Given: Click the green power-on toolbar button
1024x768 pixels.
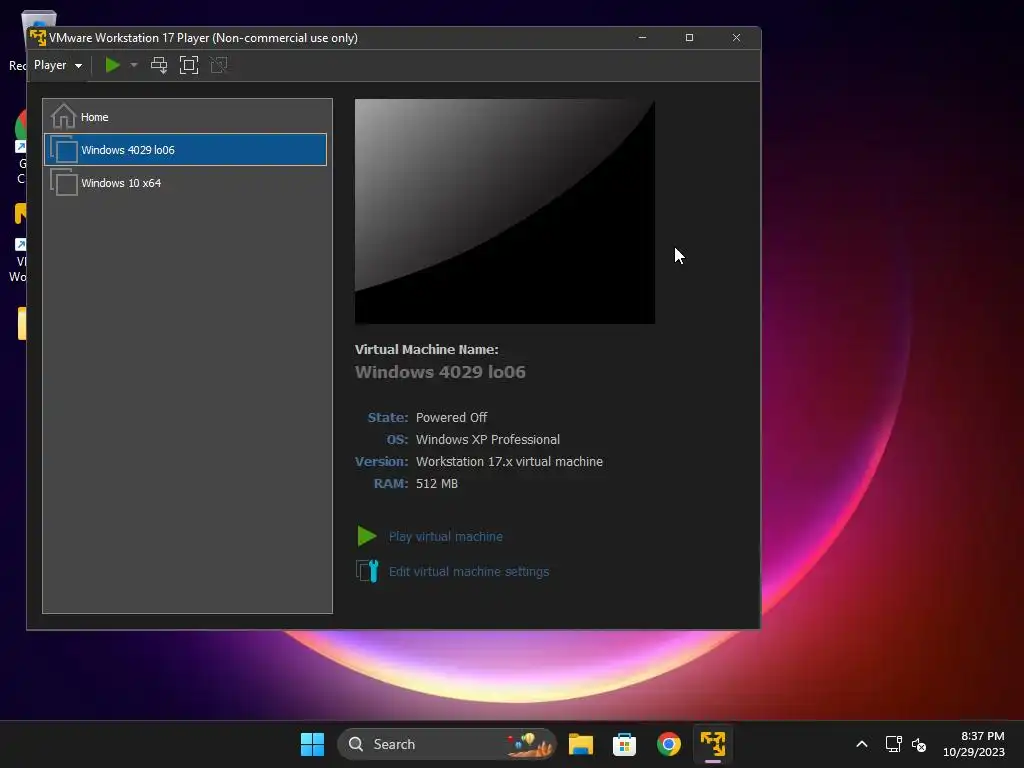Looking at the screenshot, I should pyautogui.click(x=112, y=65).
